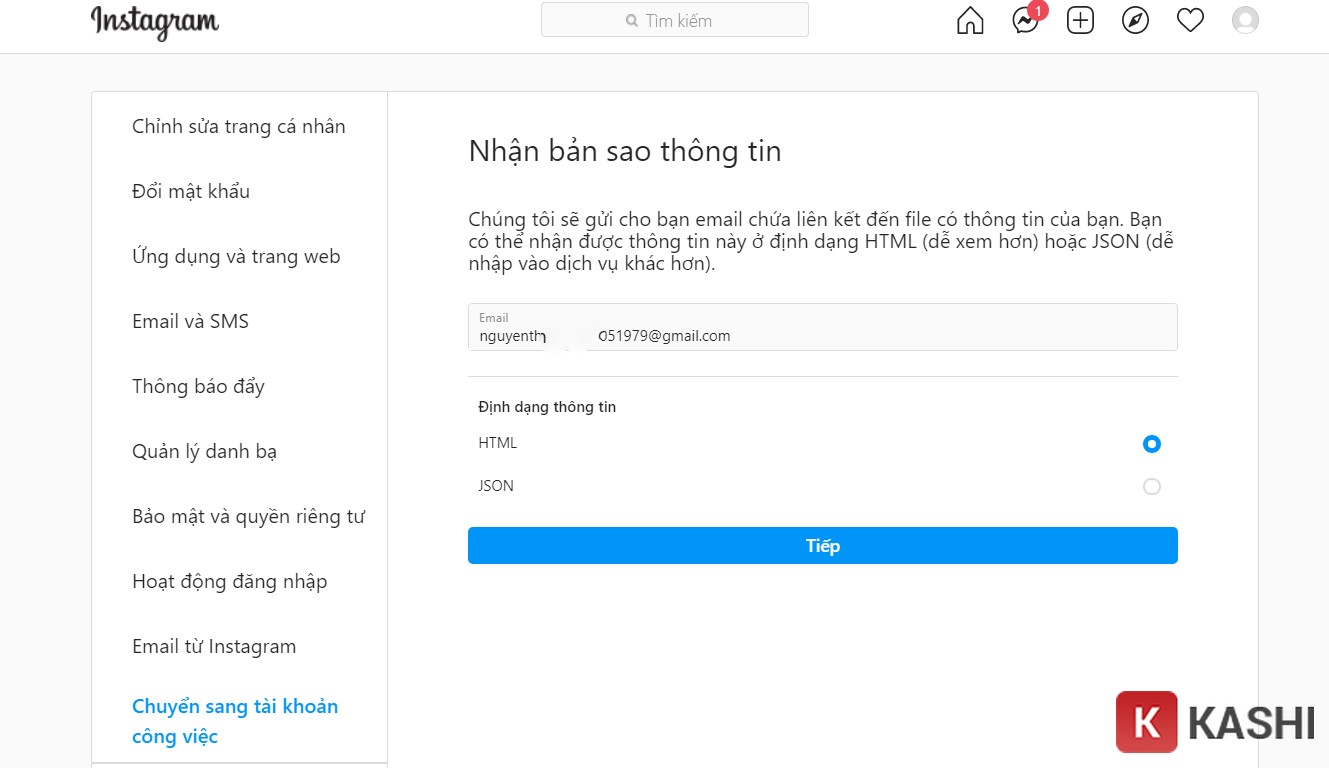Click the Email input field

tap(822, 328)
